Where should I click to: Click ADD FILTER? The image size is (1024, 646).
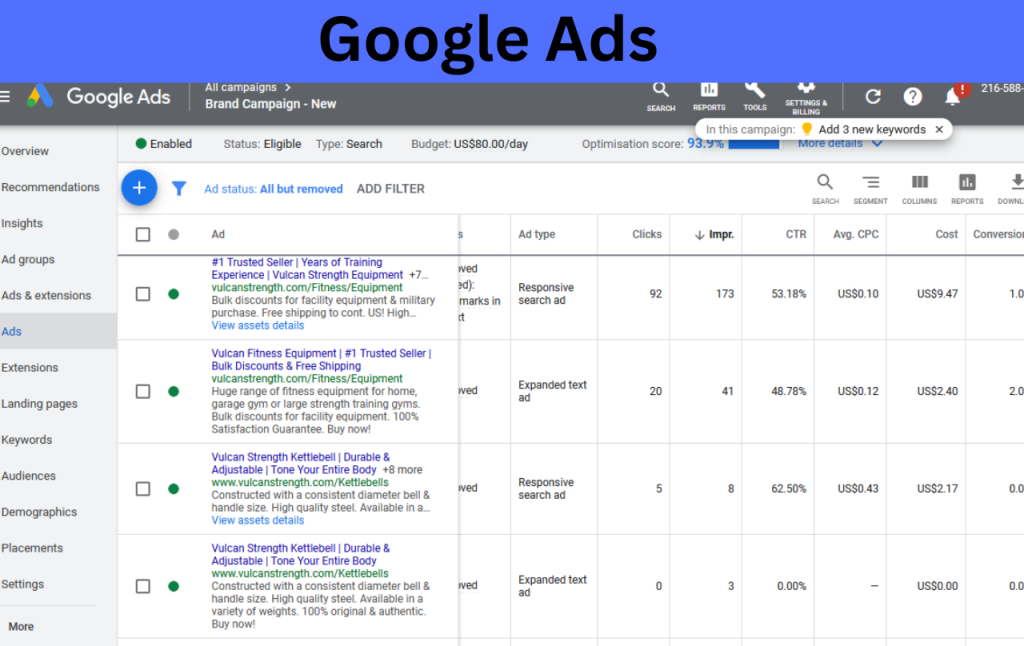390,188
